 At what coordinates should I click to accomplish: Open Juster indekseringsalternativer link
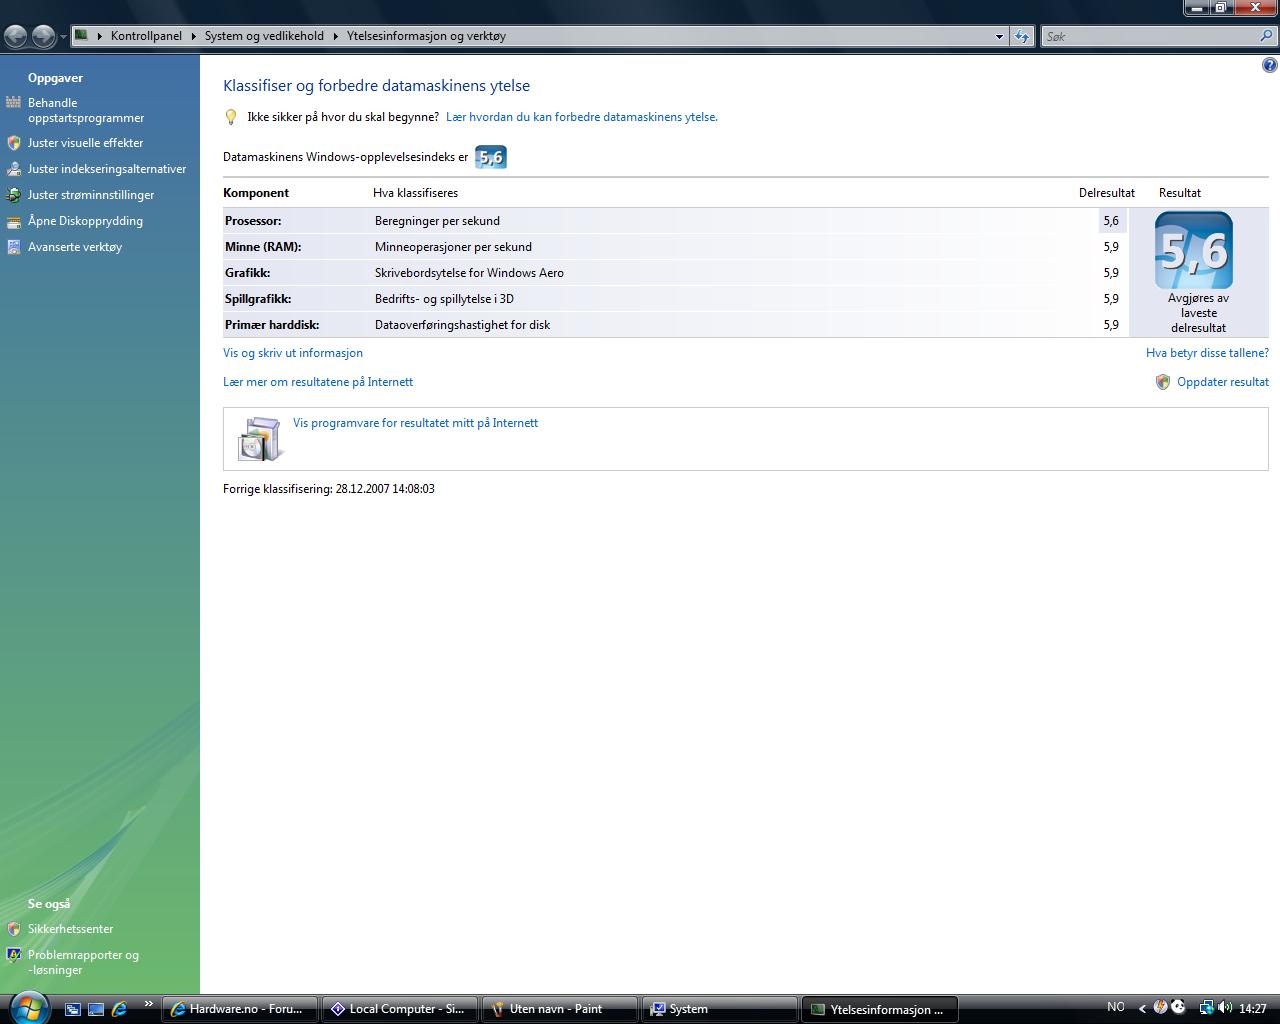107,169
